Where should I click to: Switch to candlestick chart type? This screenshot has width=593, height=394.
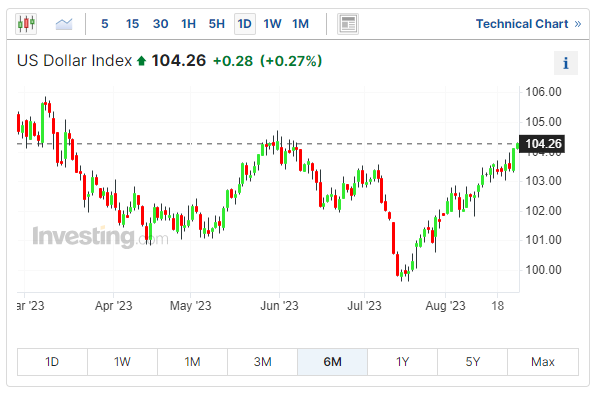point(26,24)
